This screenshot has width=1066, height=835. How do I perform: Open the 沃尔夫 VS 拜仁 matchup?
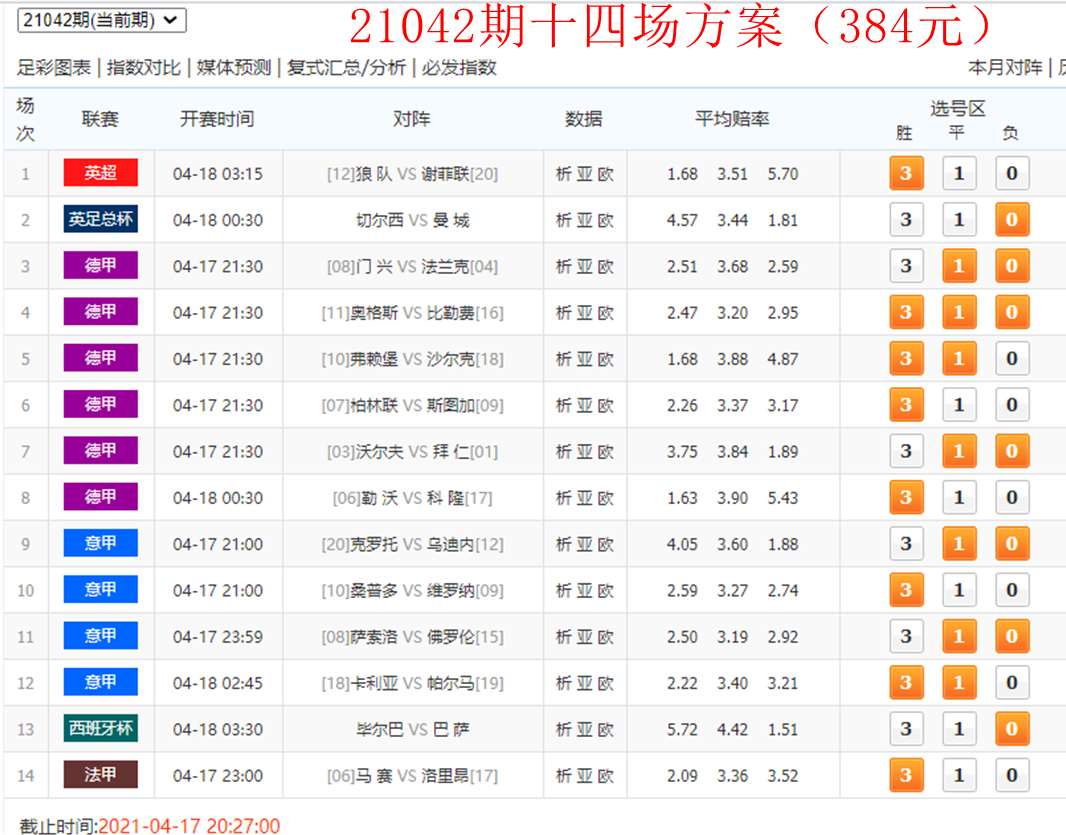tap(413, 451)
